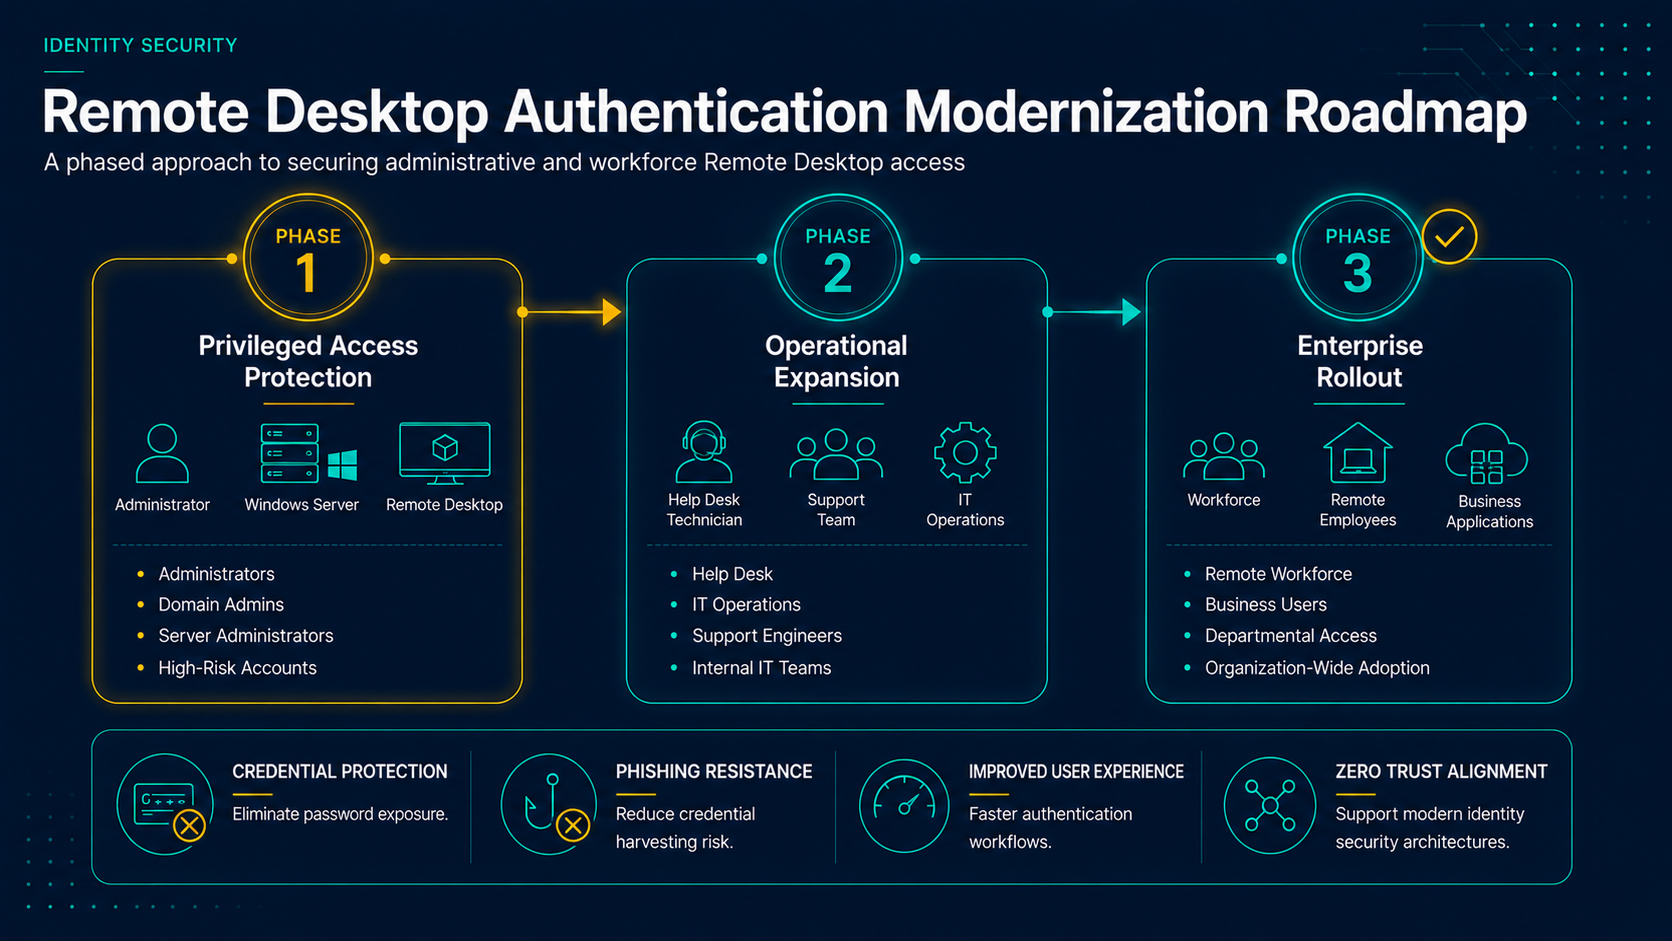Click the Remote Desktop Authentication Modernization Roadmap title
The height and width of the screenshot is (941, 1672).
pos(784,111)
